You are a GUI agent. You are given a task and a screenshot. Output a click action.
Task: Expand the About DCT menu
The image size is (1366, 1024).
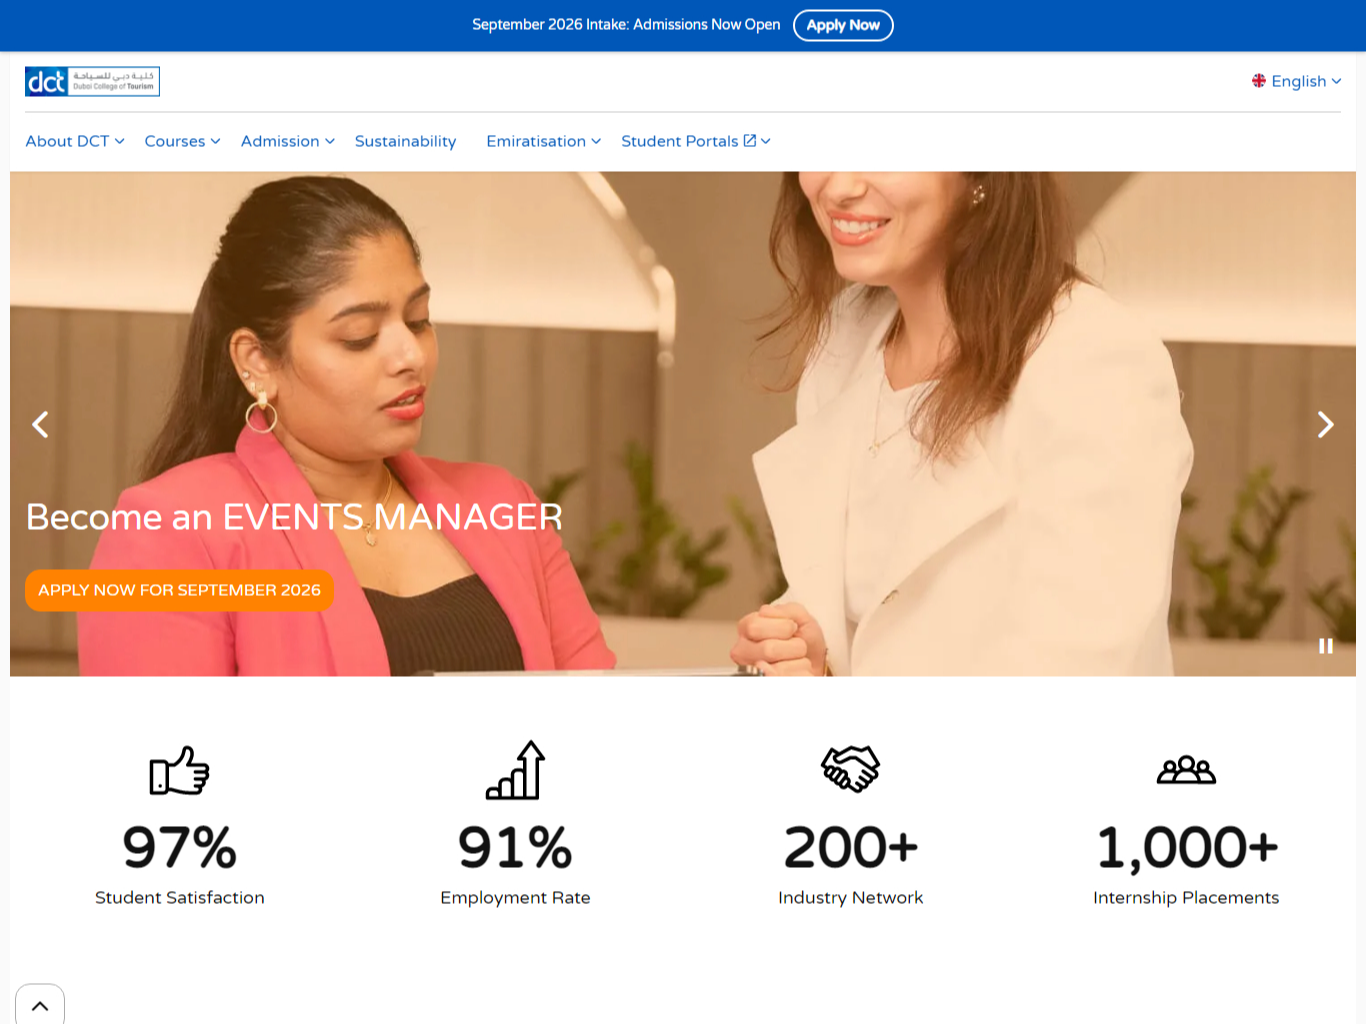point(75,141)
